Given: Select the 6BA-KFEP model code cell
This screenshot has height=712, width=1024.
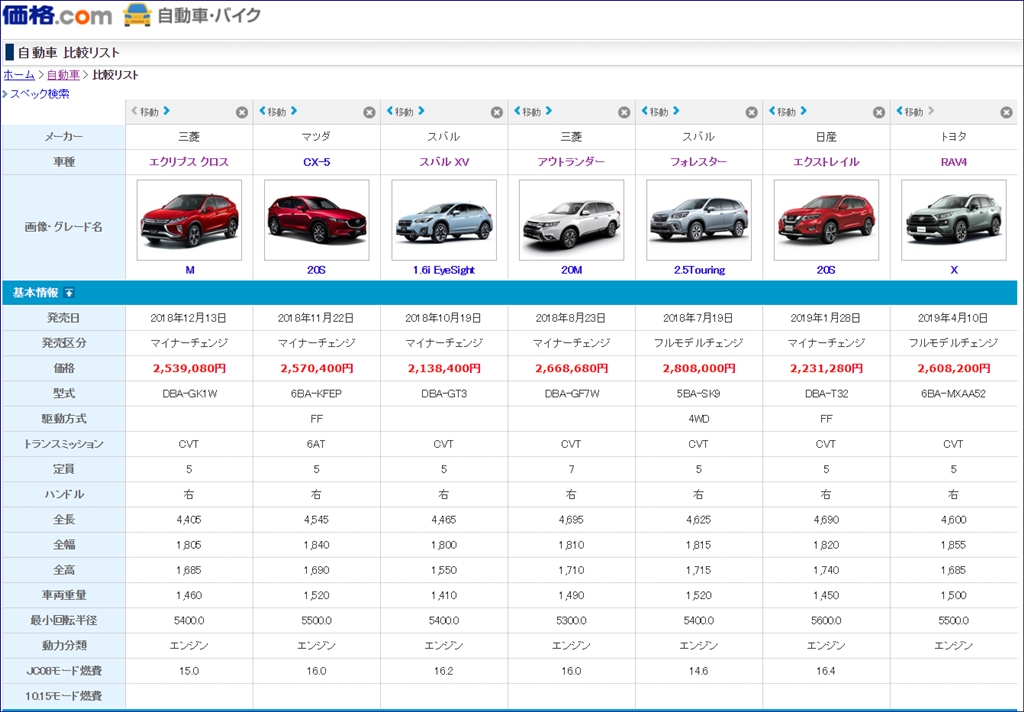Looking at the screenshot, I should click(317, 394).
